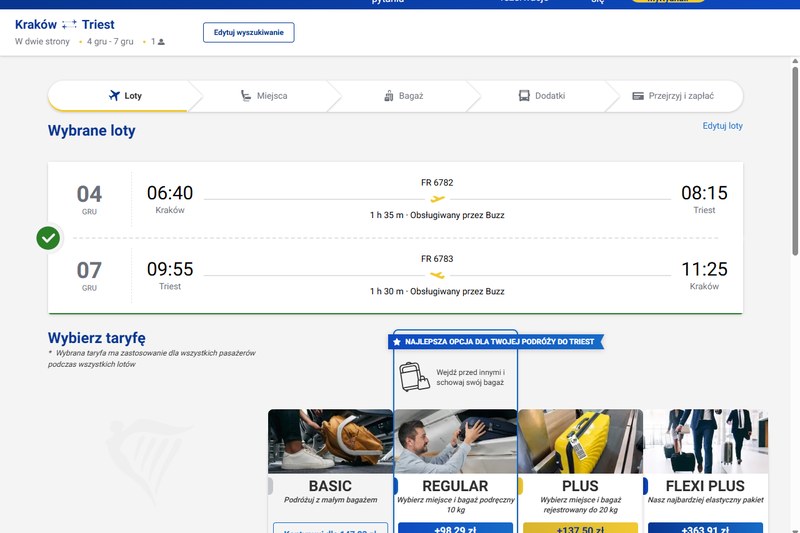Select the FLEXI PLUS fare image
Viewport: 800px width, 533px height.
[x=706, y=441]
